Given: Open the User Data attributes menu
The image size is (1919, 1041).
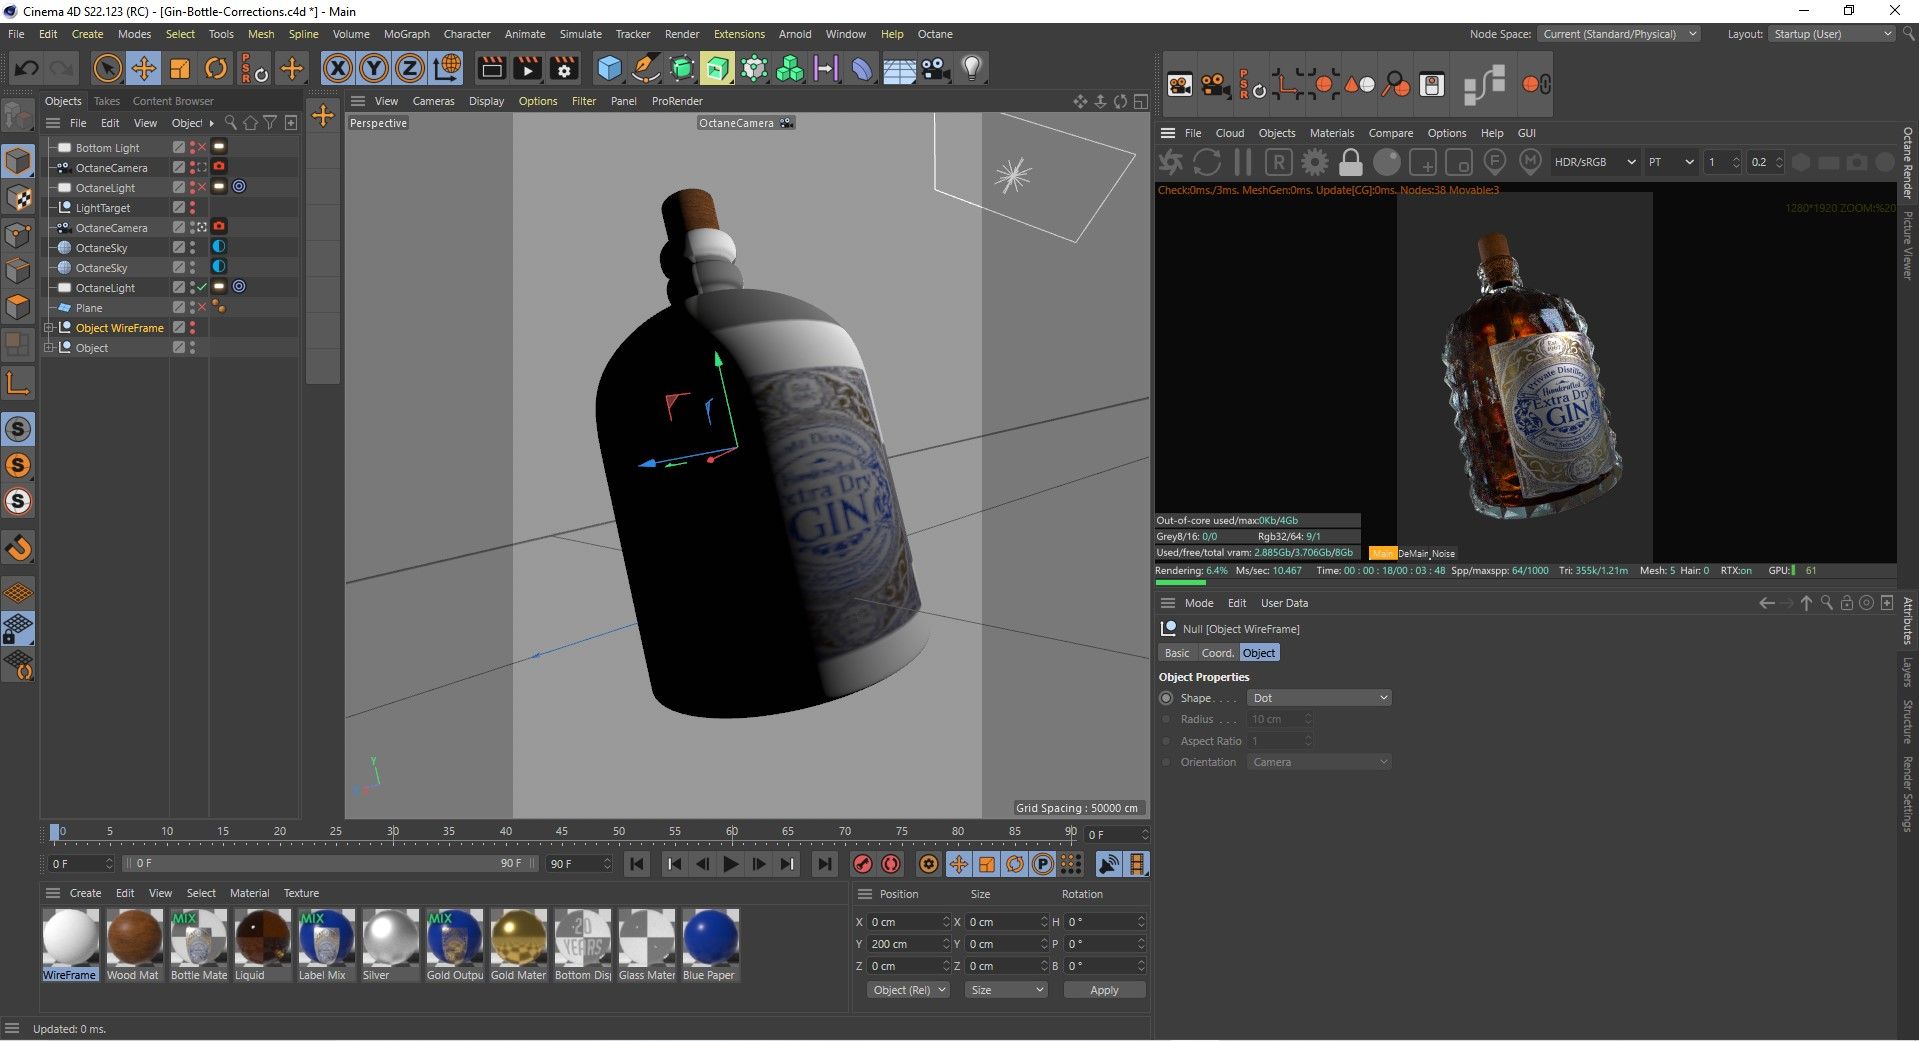Looking at the screenshot, I should (1284, 603).
